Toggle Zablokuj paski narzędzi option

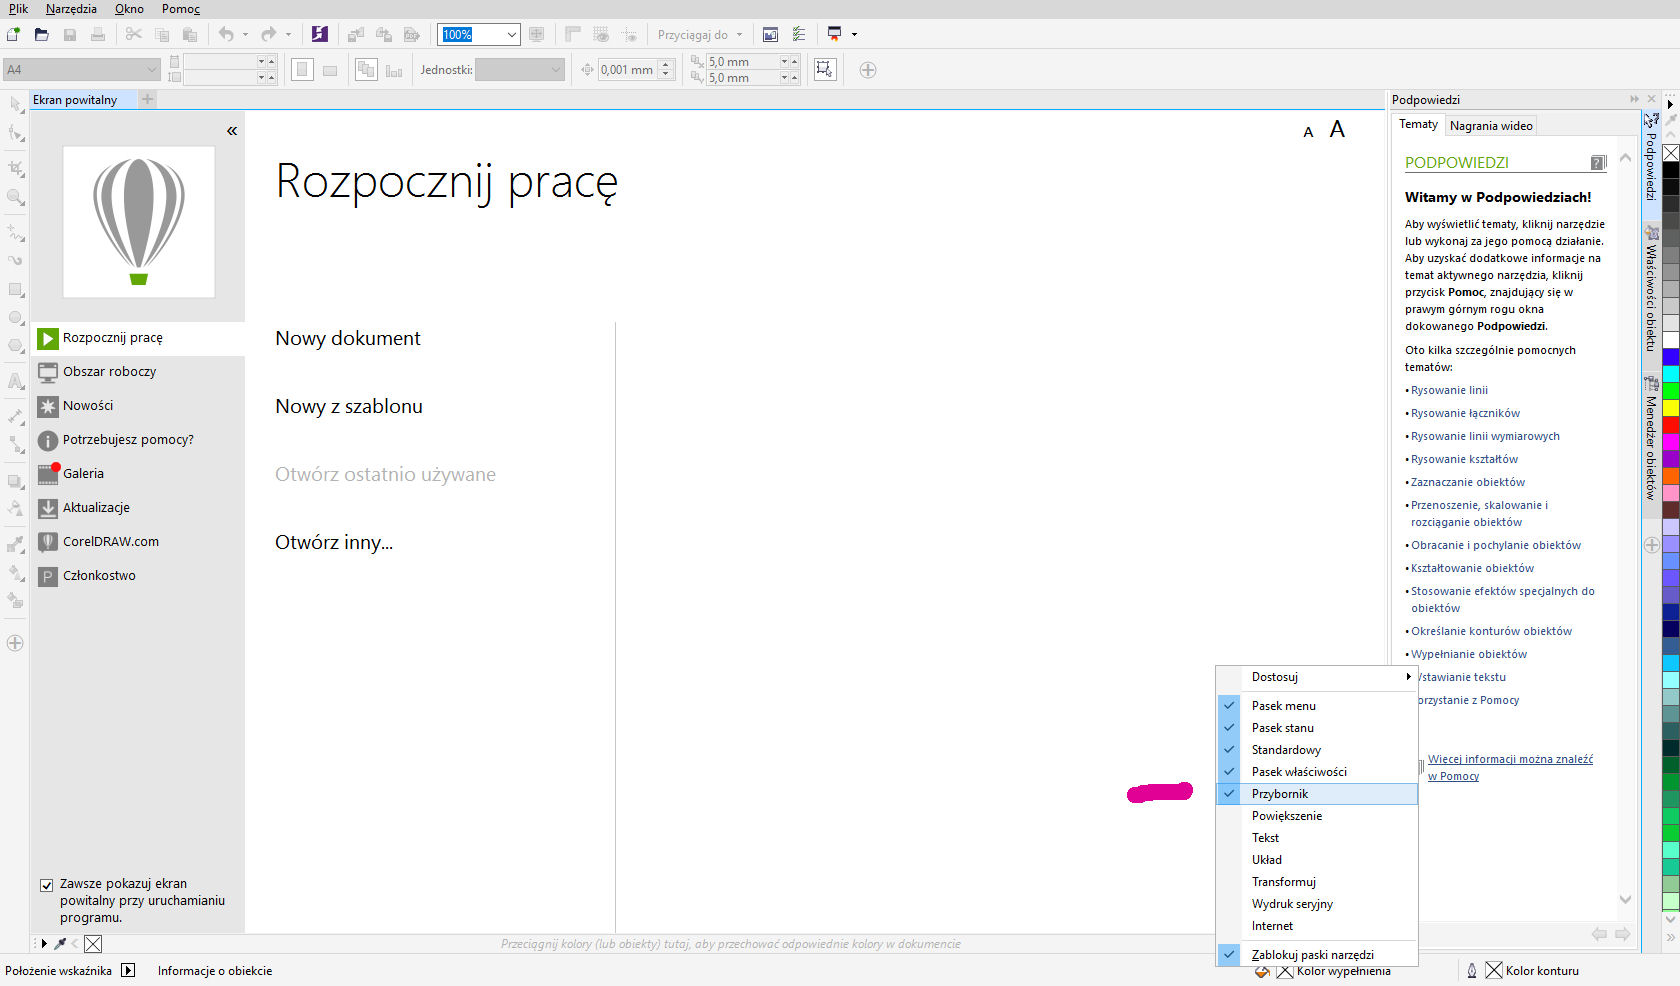[1312, 955]
